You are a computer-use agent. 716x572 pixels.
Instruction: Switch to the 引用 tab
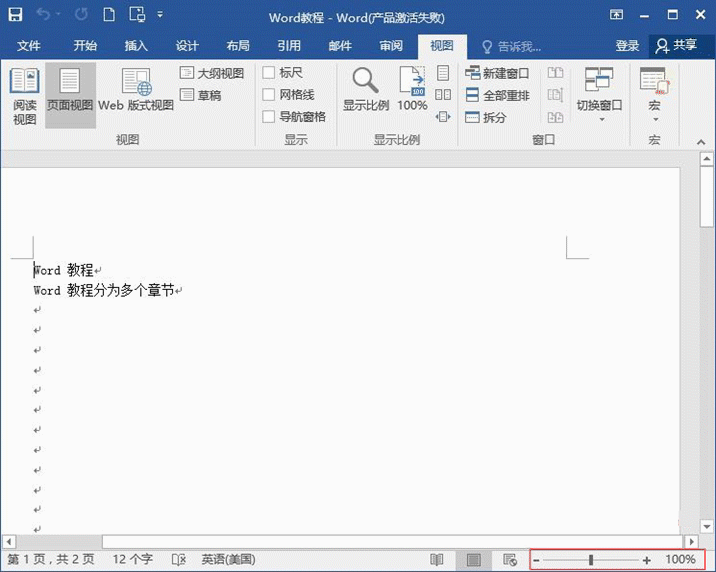[289, 46]
